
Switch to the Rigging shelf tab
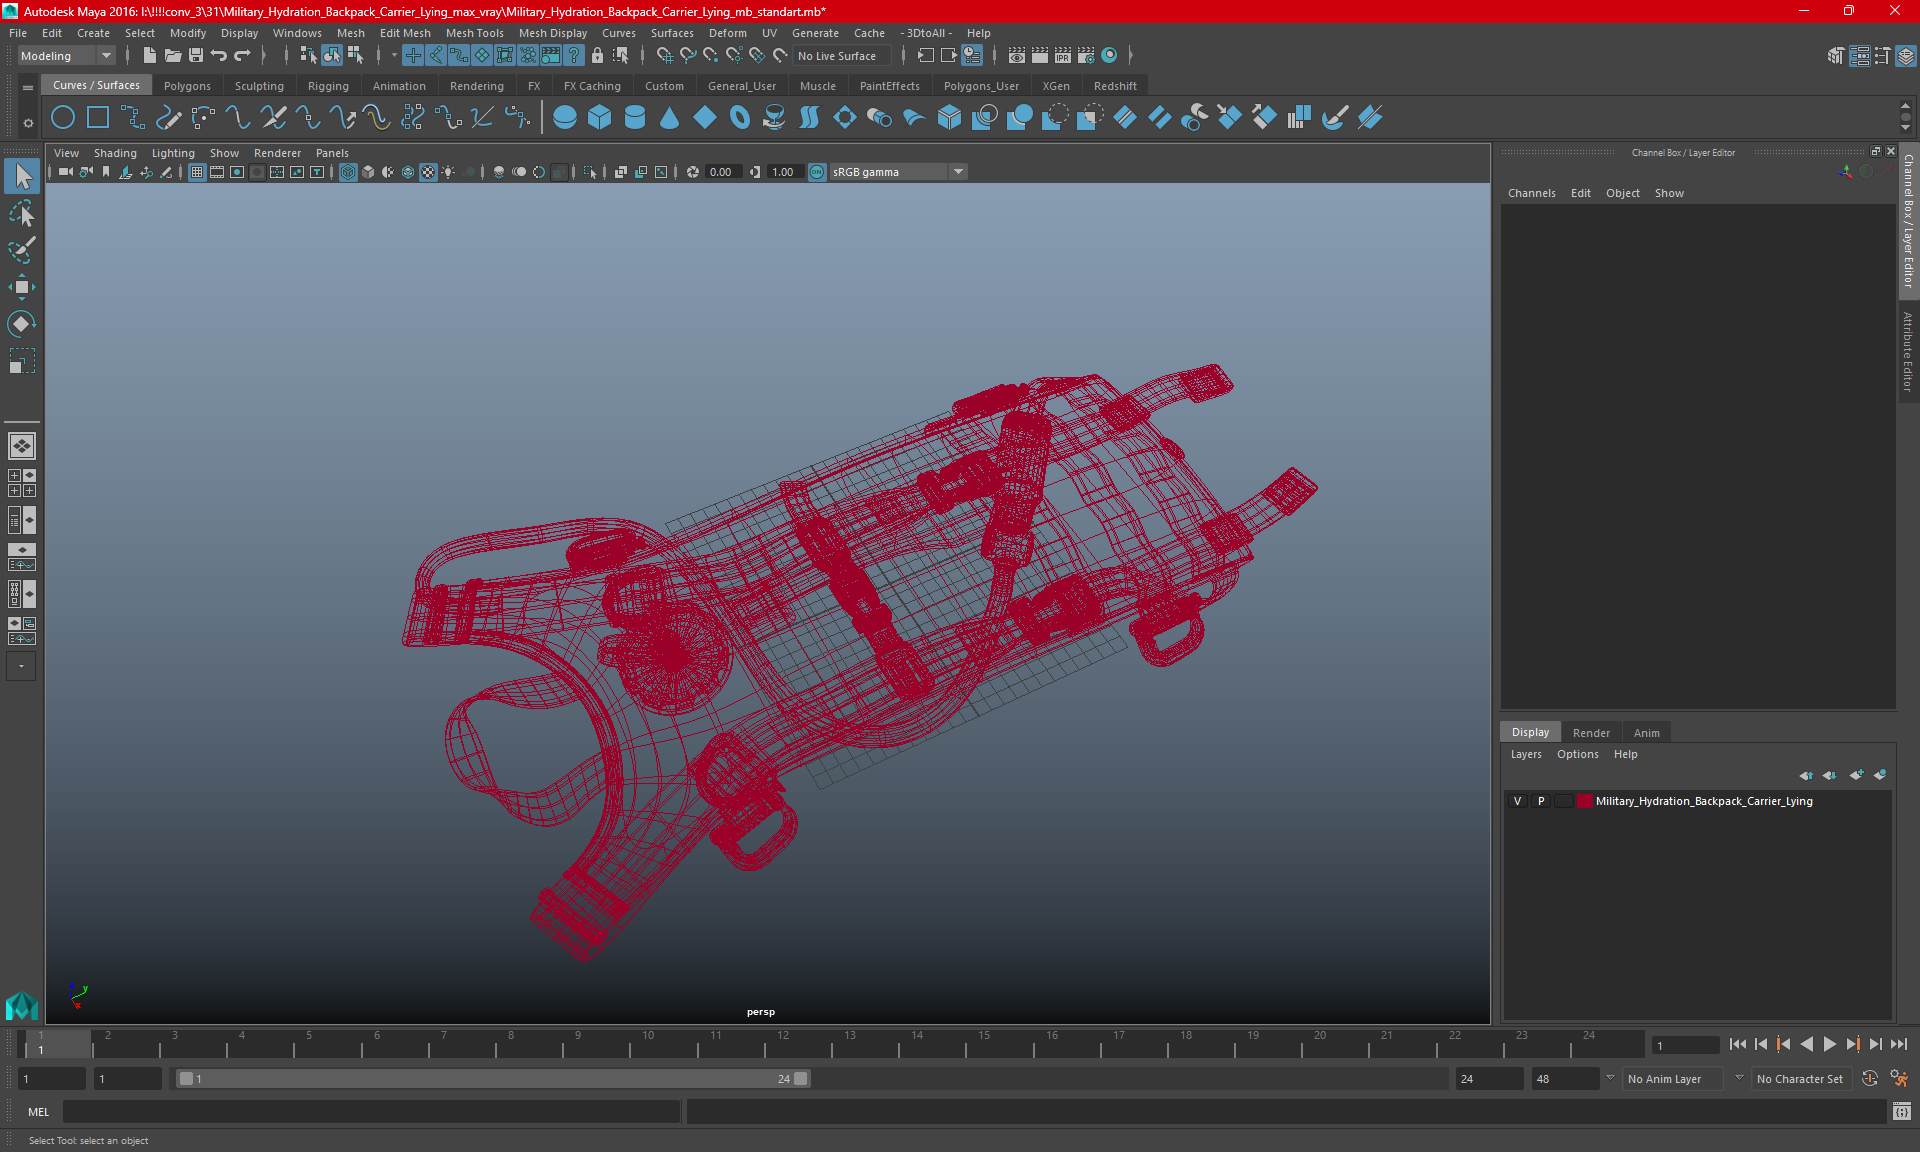tap(328, 86)
